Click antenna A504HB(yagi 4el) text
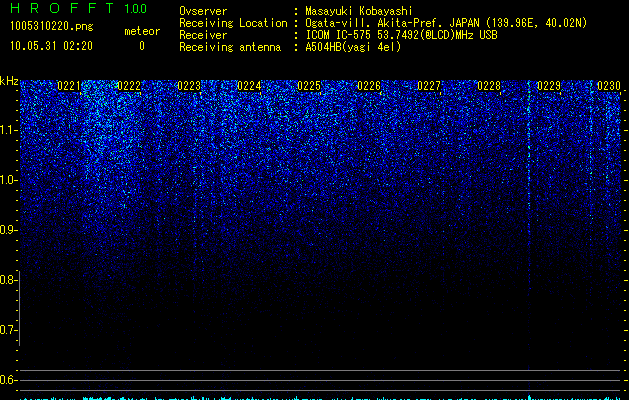Viewport: 629px width, 400px height. pyautogui.click(x=353, y=47)
